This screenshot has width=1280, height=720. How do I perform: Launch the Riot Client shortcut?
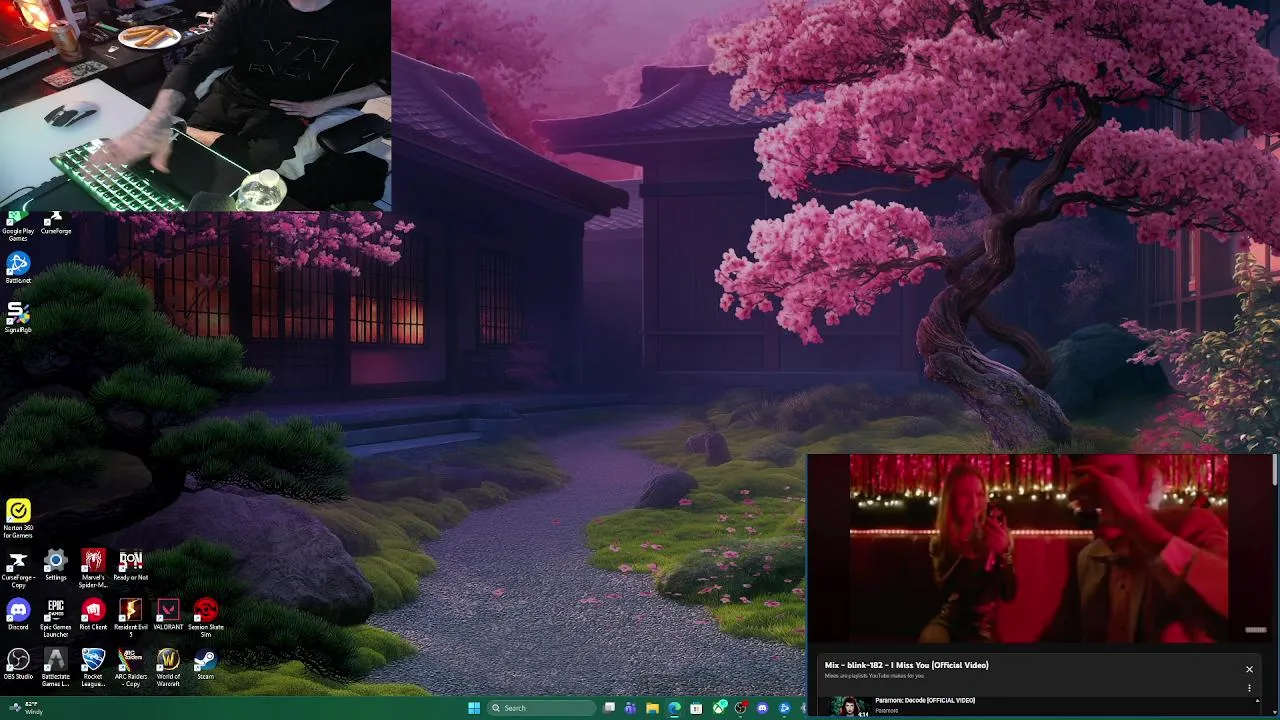(x=93, y=615)
